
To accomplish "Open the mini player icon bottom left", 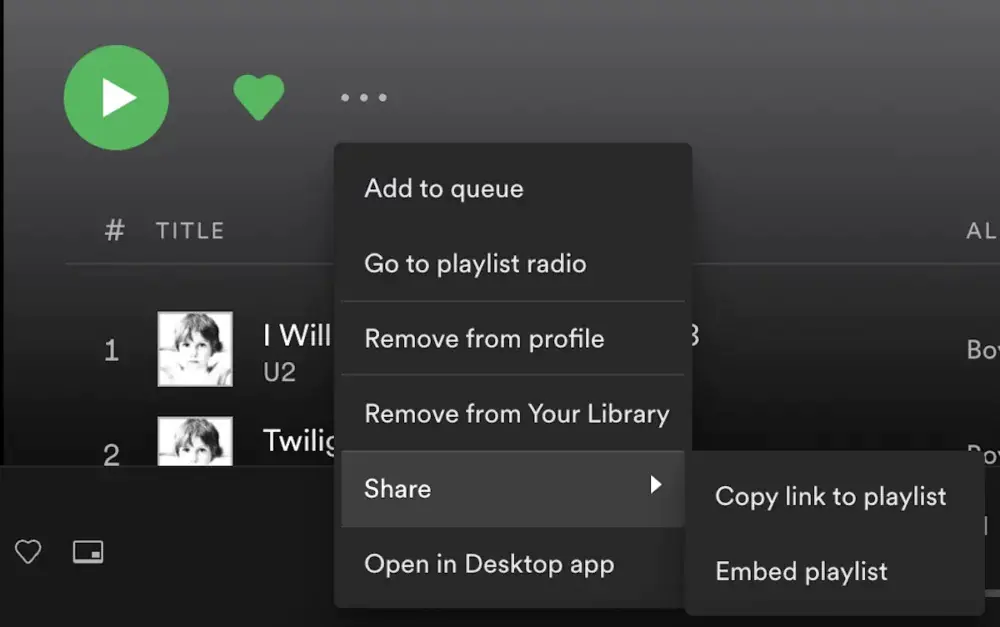I will (x=88, y=551).
